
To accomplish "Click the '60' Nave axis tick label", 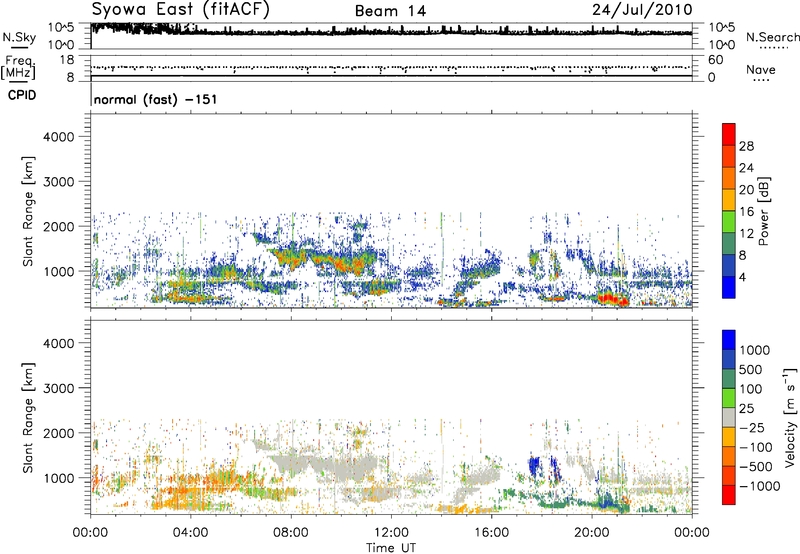I will point(715,60).
